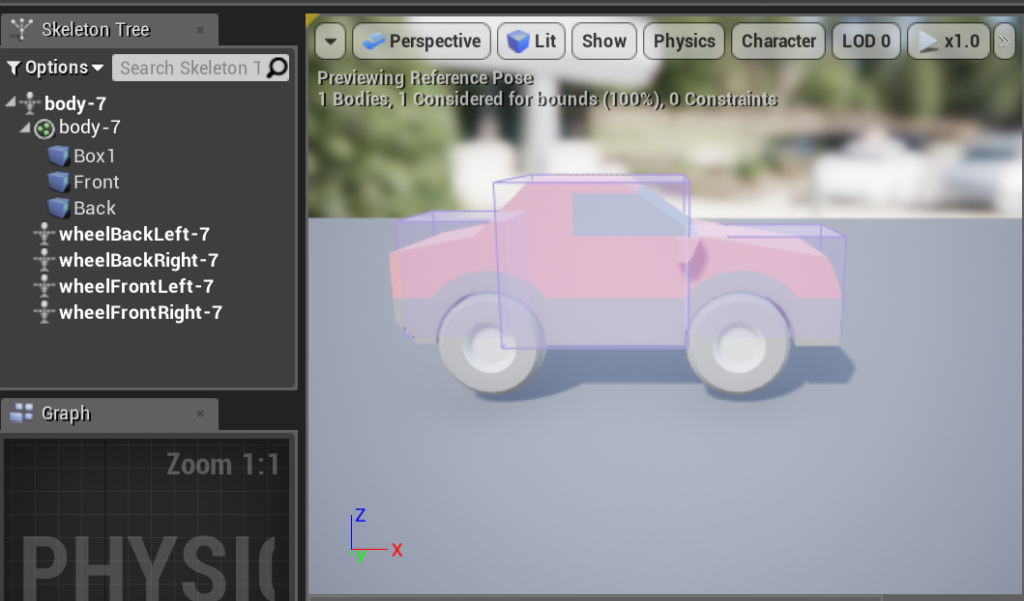Click the physics body icon beside body-7
The width and height of the screenshot is (1024, 601).
click(x=44, y=128)
